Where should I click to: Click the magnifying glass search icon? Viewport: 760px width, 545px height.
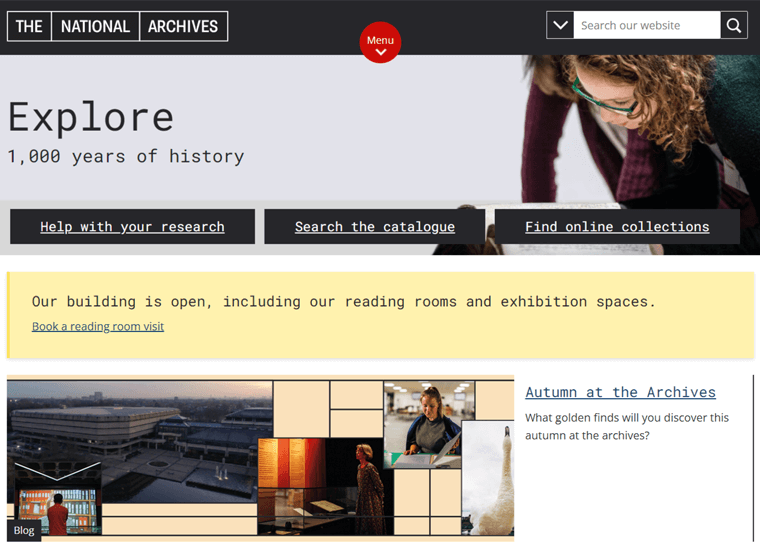point(734,26)
